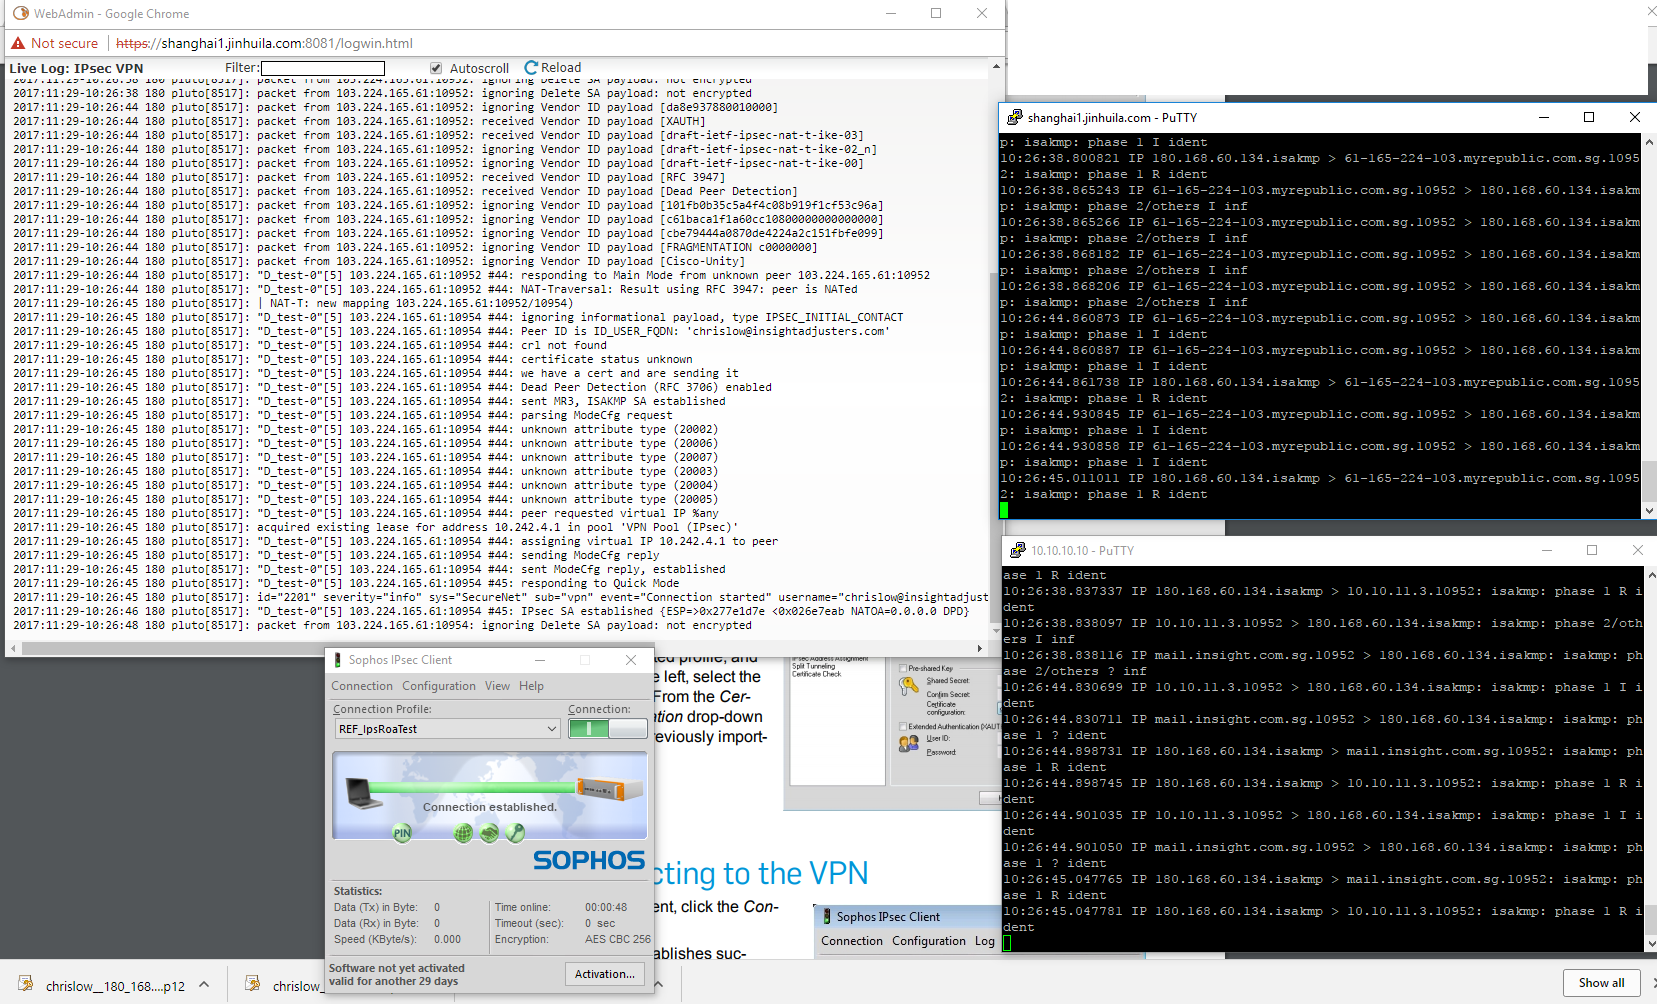The width and height of the screenshot is (1657, 1004).
Task: Click the green handshake status icon
Action: [x=489, y=833]
